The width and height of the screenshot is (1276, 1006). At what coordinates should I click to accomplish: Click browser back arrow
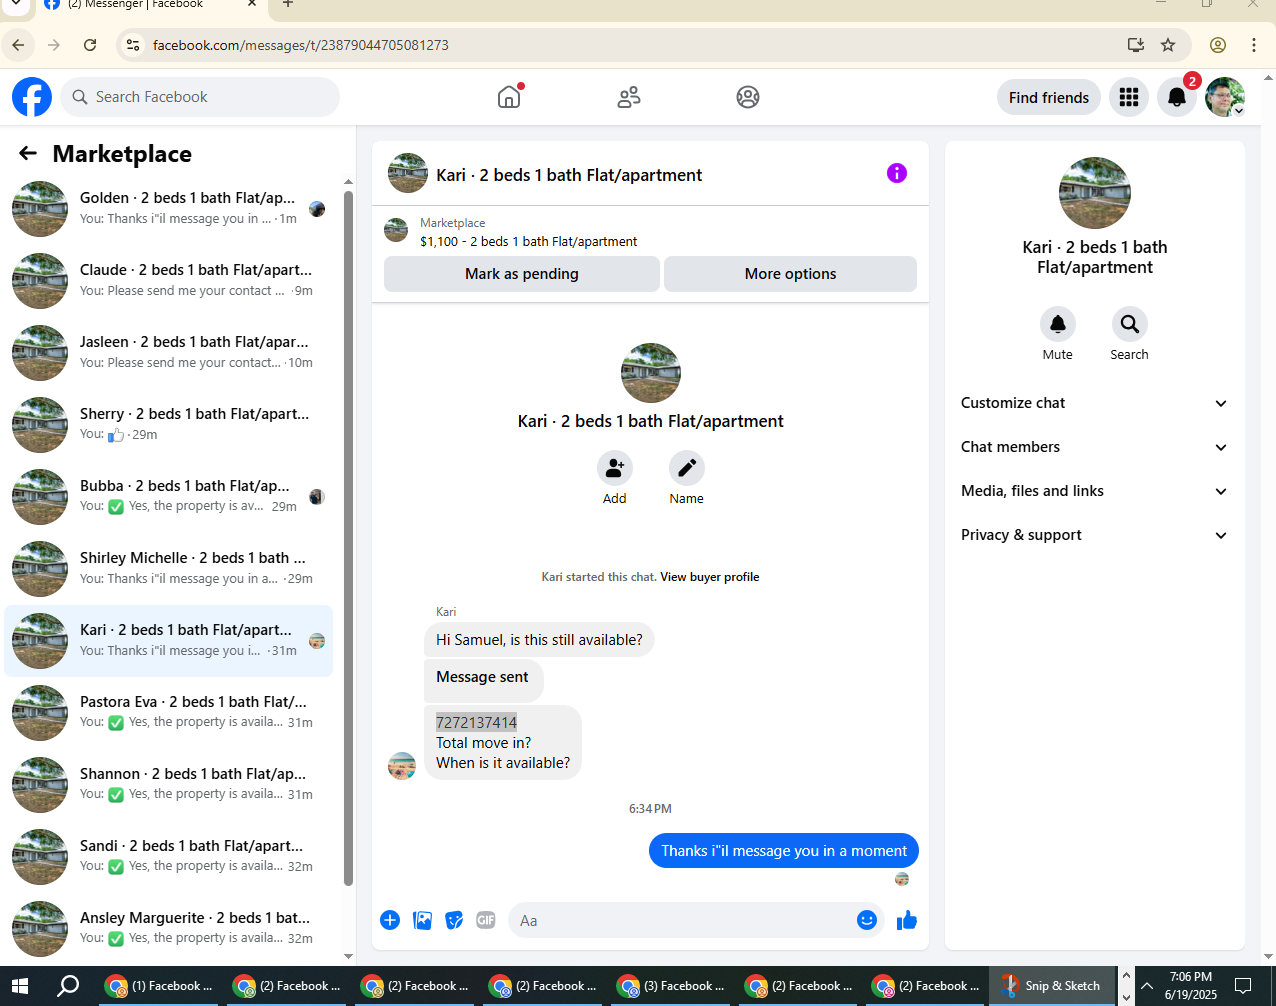click(x=18, y=45)
